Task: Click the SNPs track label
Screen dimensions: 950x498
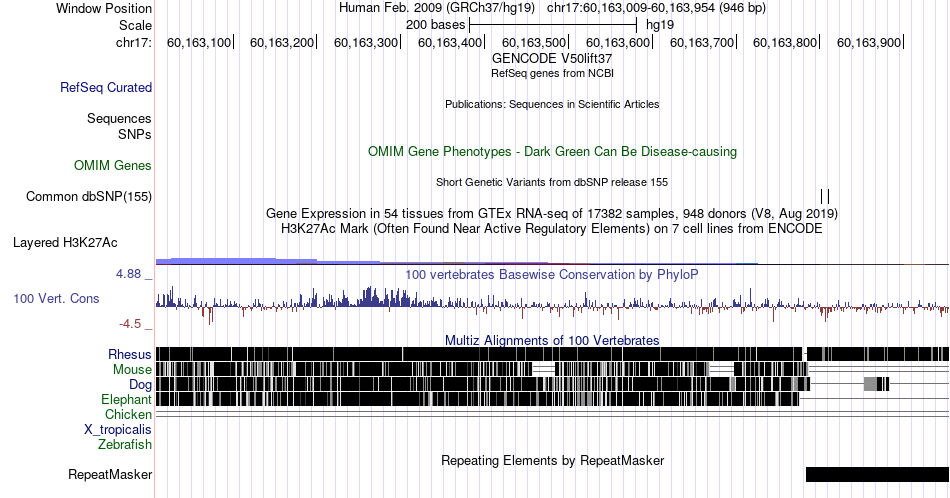Action: point(135,134)
